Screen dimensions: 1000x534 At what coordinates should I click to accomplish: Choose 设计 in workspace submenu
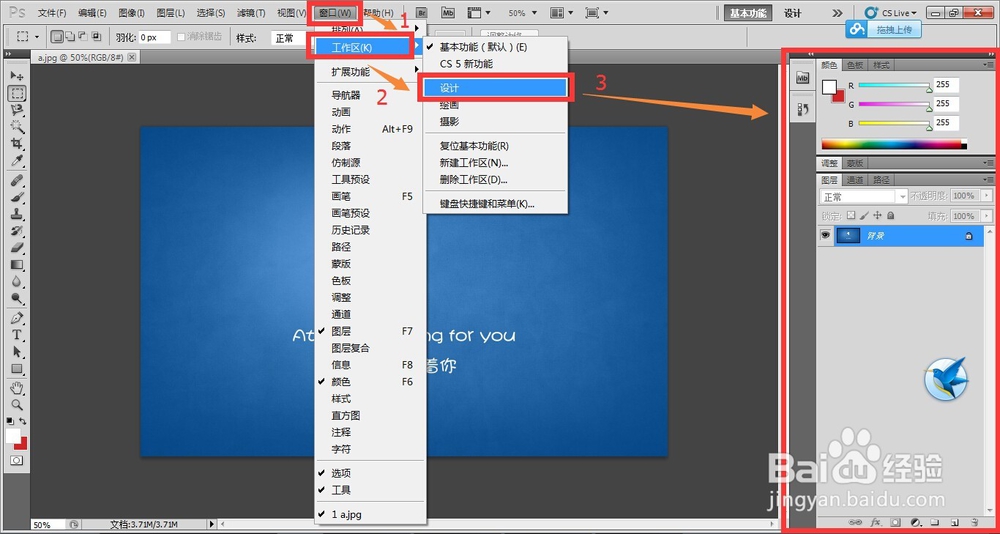tap(495, 88)
